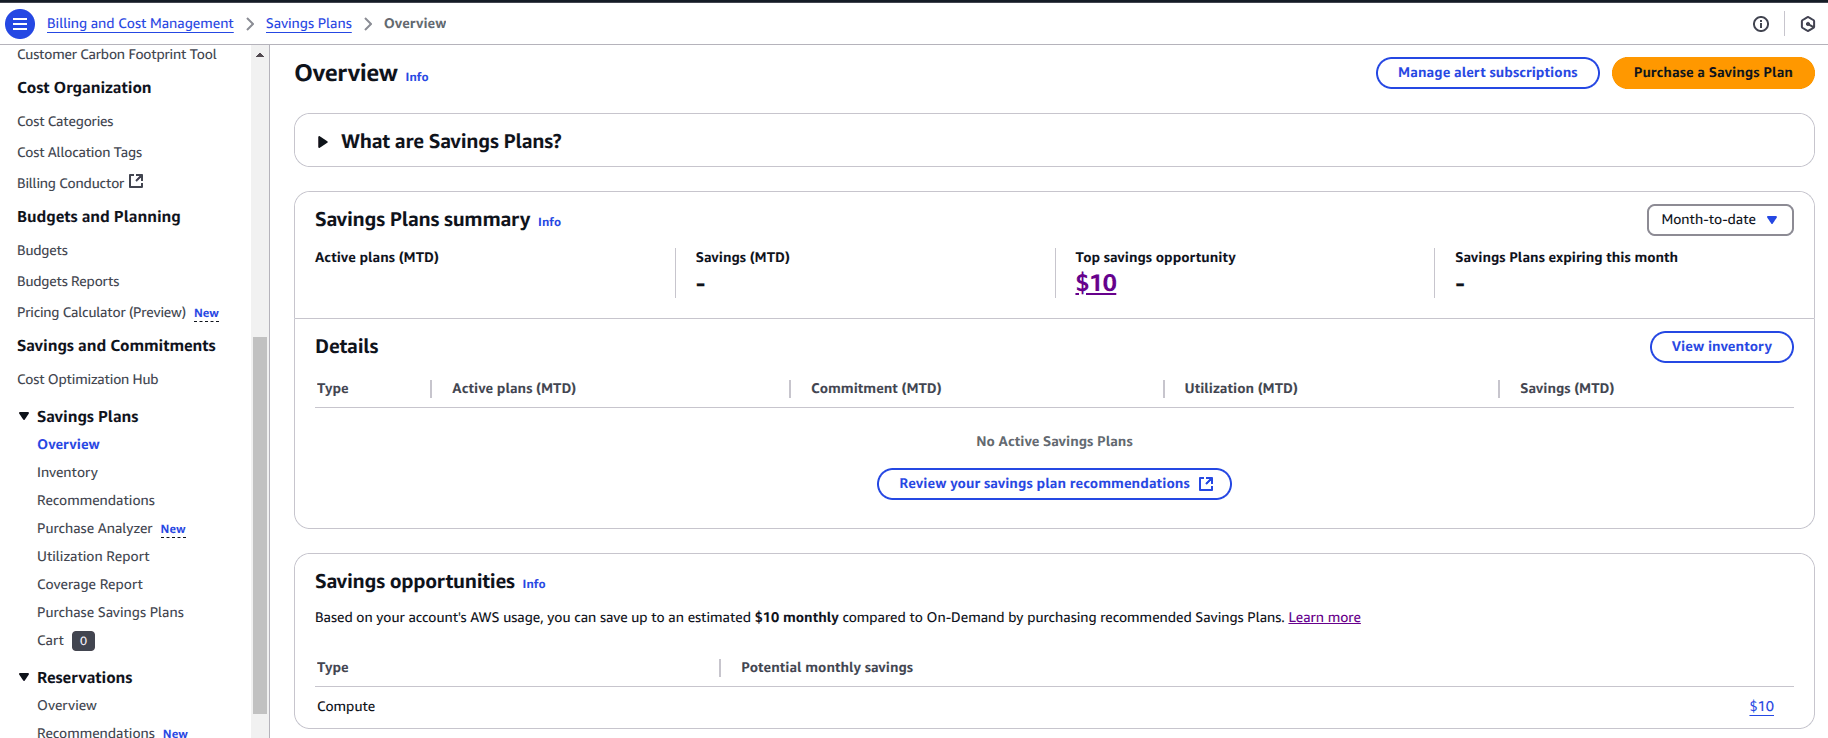The image size is (1828, 738).
Task: Click the Savings (MTD) column header in Details
Action: point(1567,389)
